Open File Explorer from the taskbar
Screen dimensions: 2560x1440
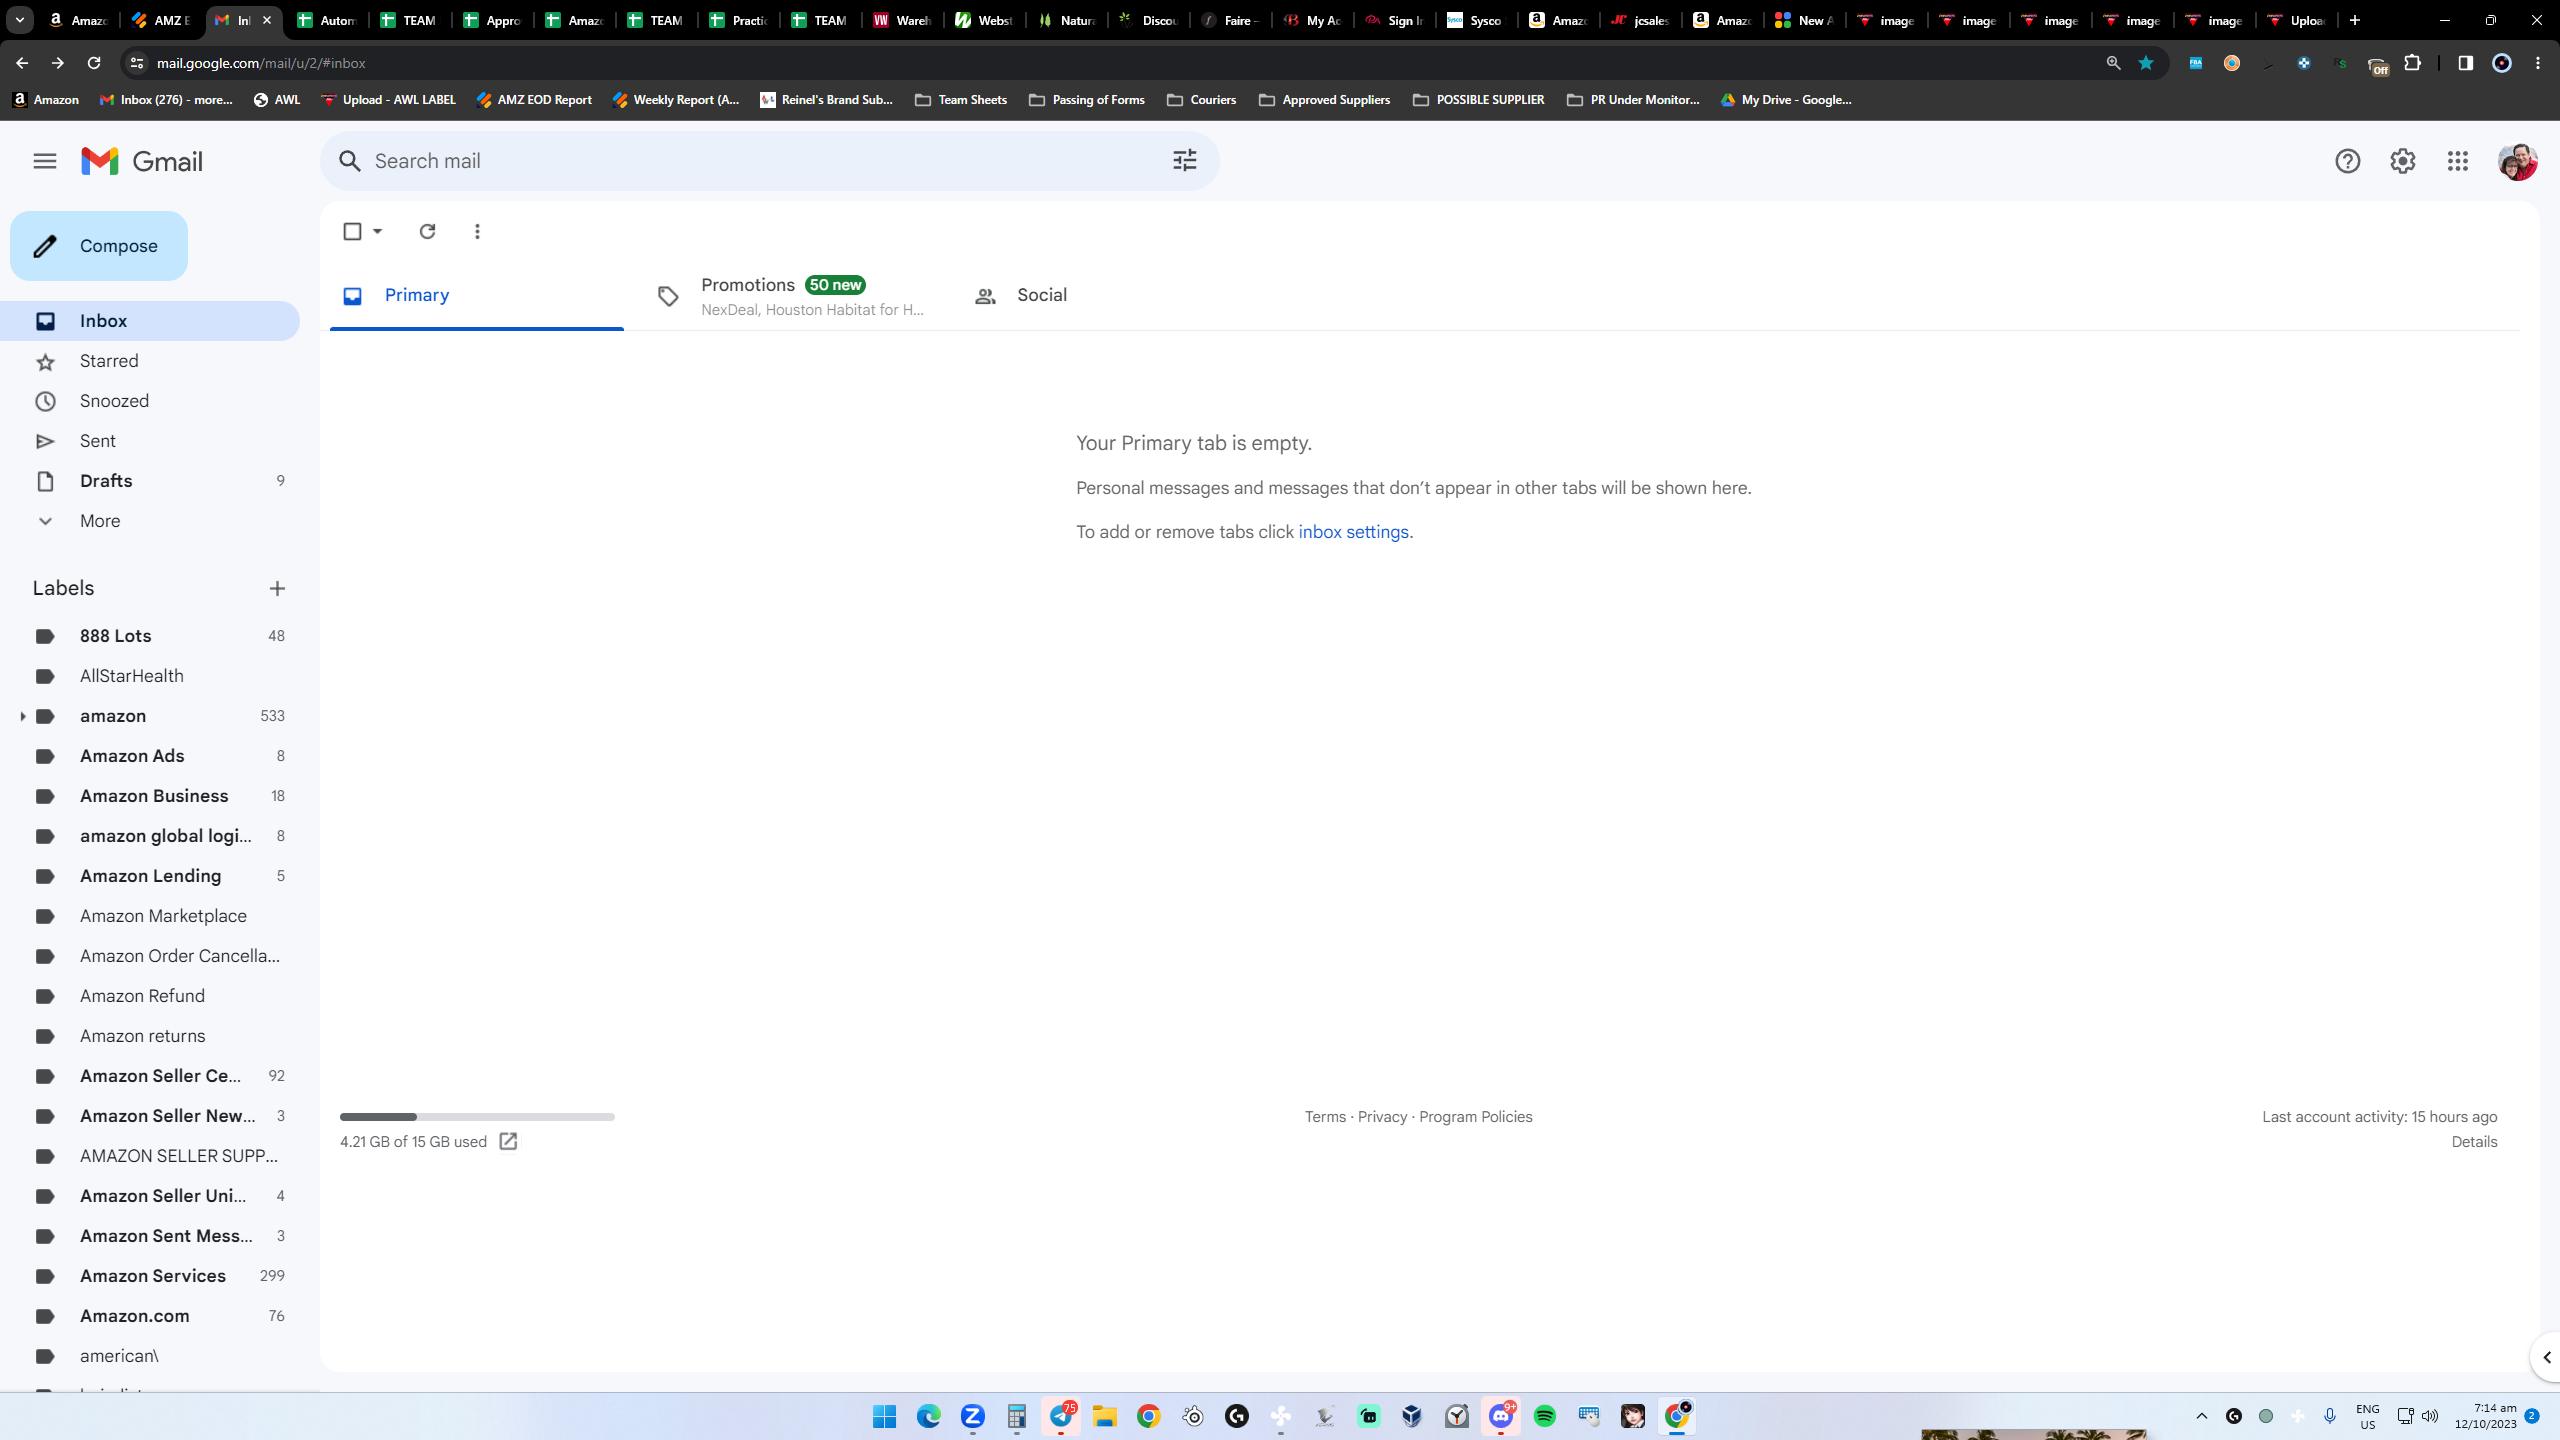point(1104,1416)
